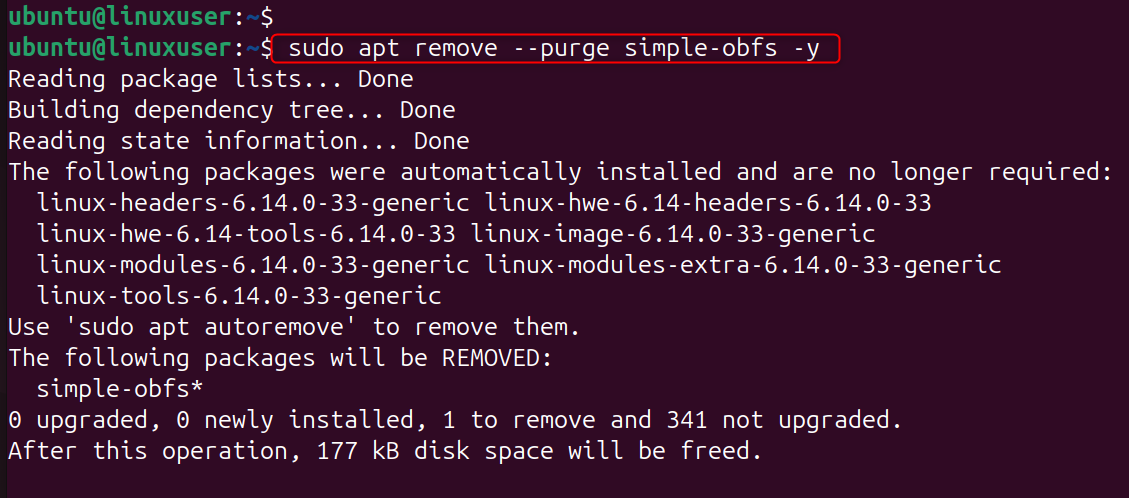
Task: Click the highlighted sudo apt remove command
Action: click(x=554, y=48)
